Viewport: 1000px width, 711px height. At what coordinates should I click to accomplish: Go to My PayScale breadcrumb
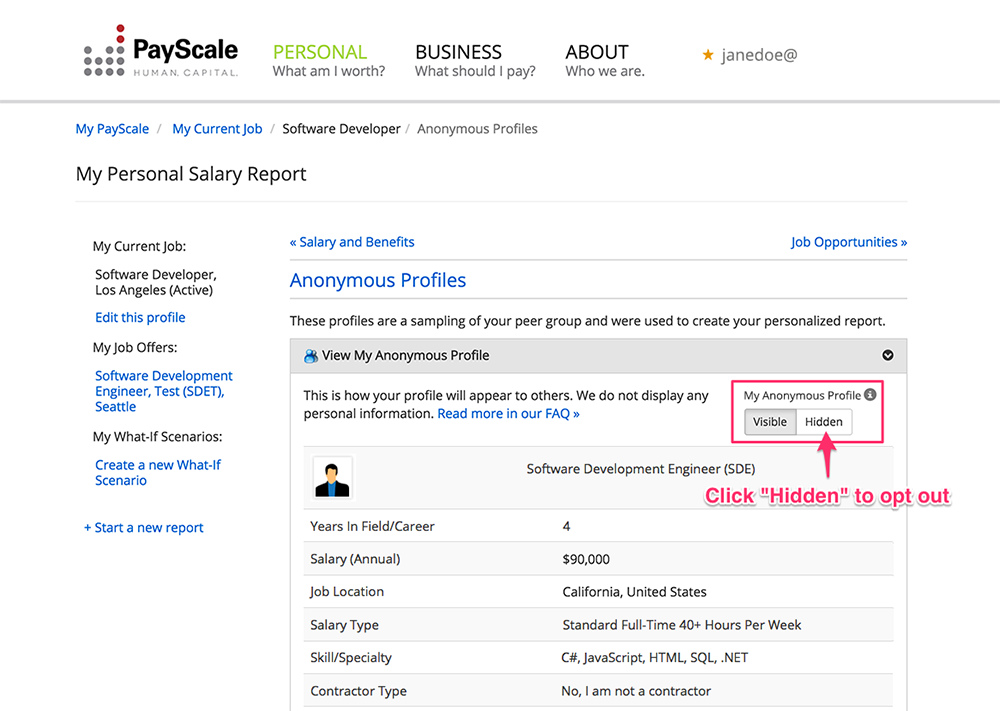tap(112, 129)
